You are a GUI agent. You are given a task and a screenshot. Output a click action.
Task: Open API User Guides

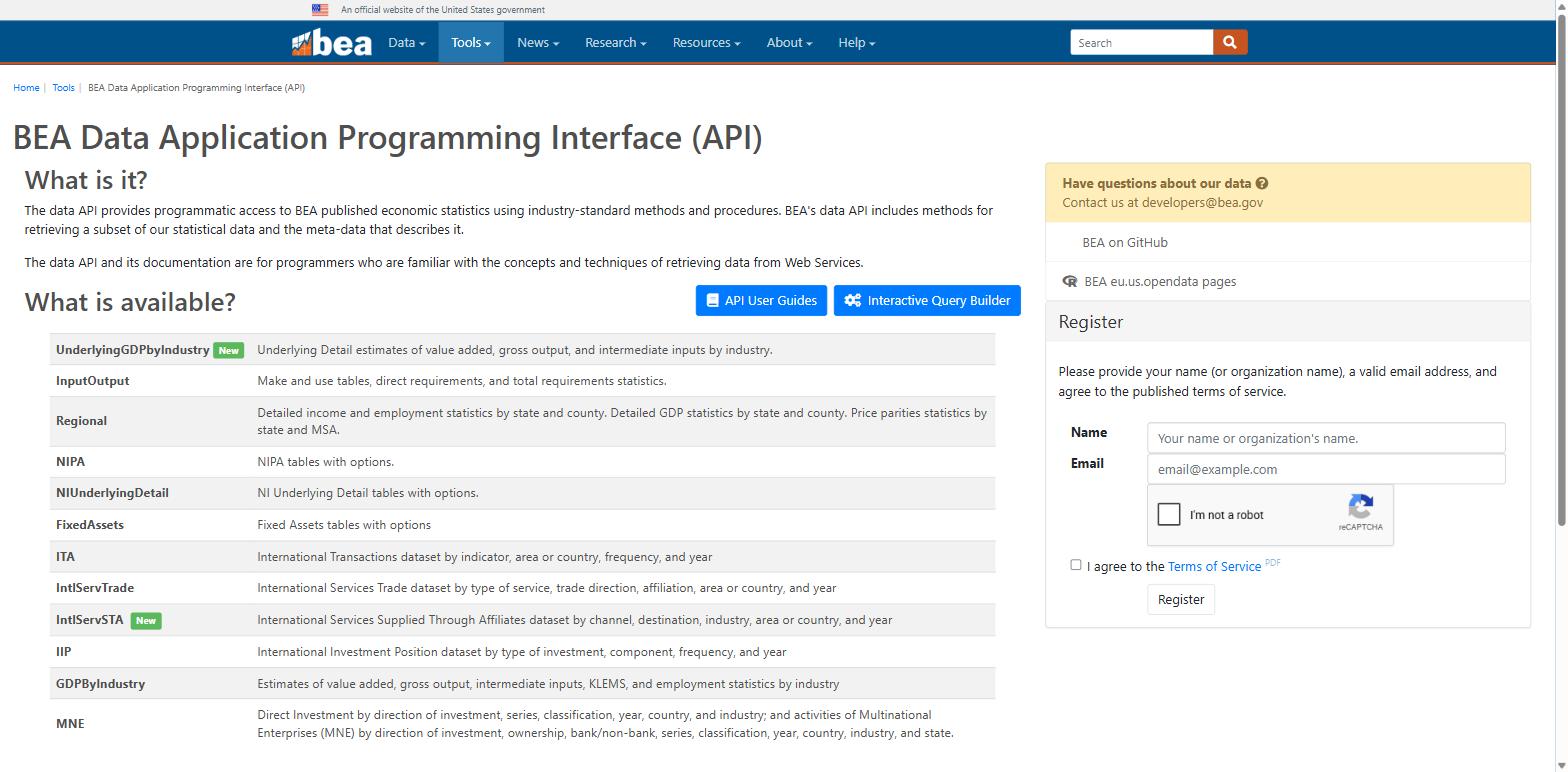click(761, 300)
